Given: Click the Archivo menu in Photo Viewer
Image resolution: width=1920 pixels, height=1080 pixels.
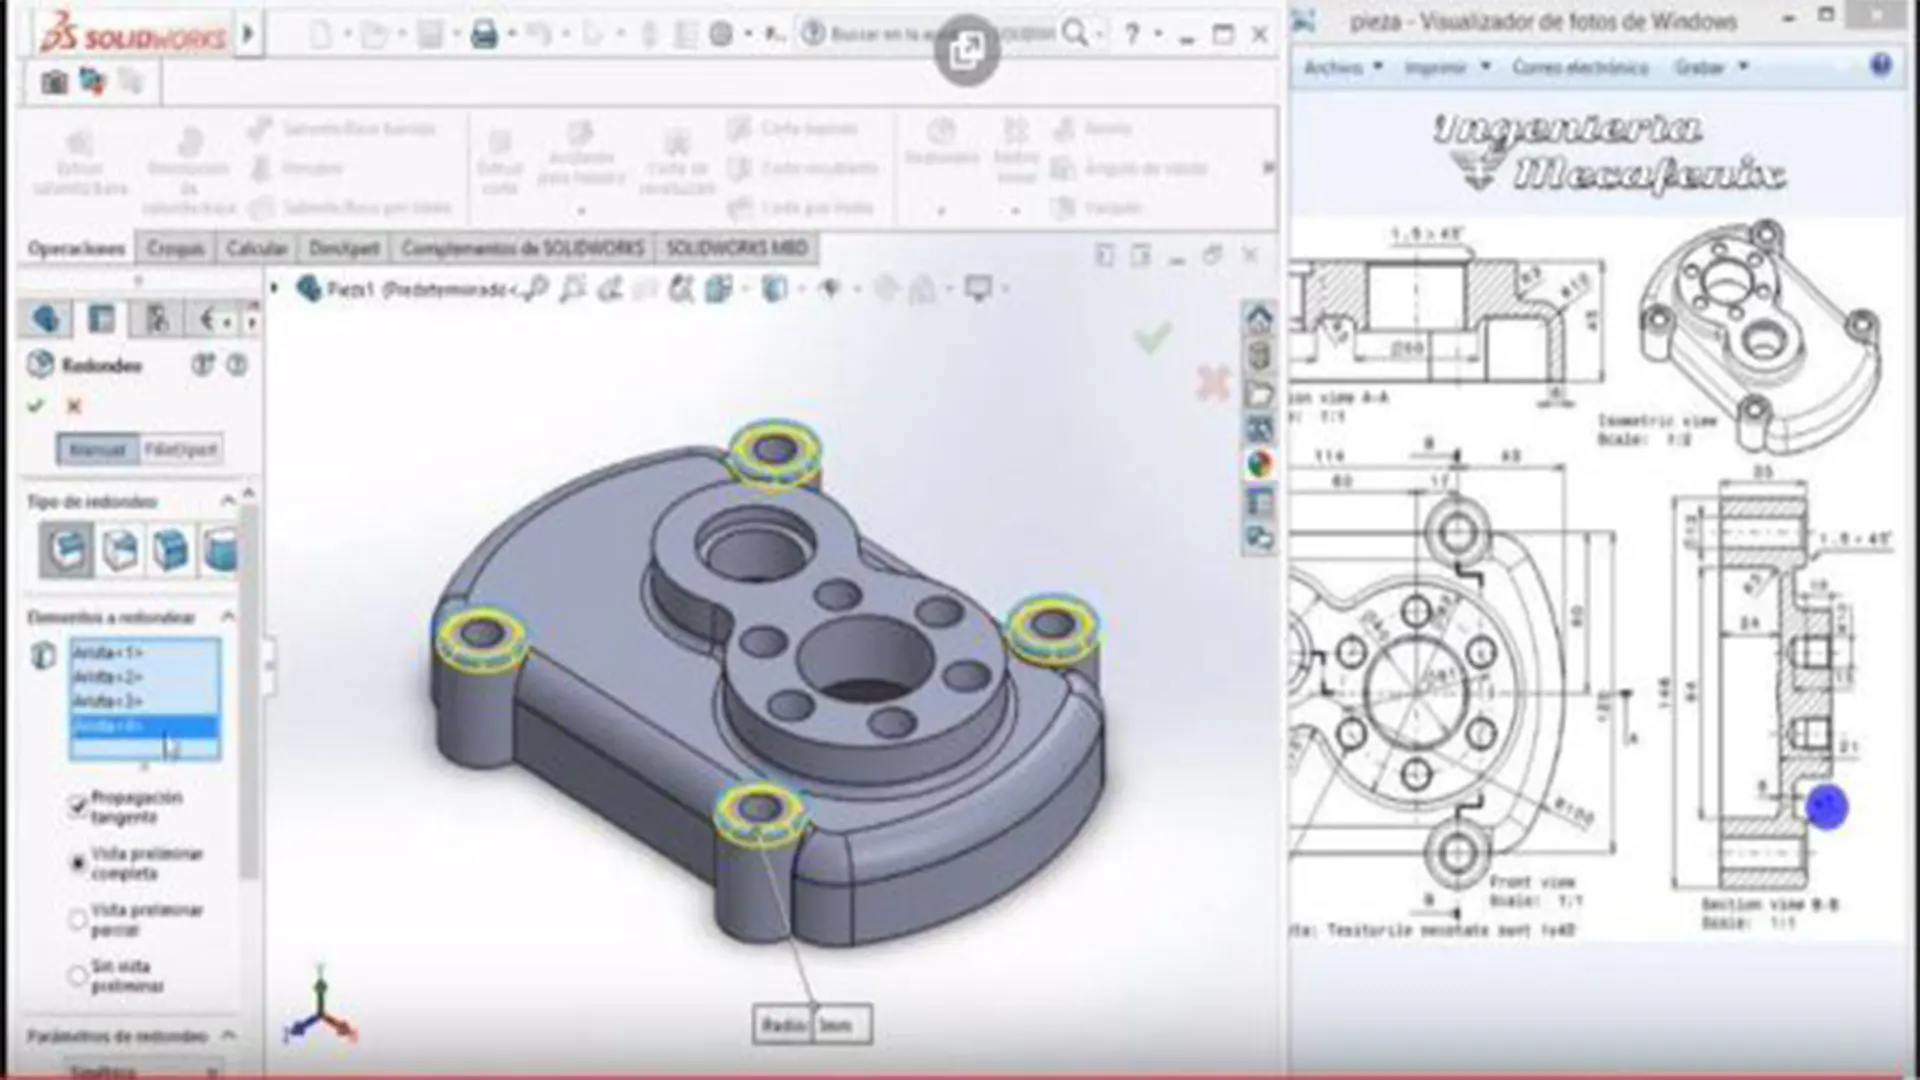Looking at the screenshot, I should click(x=1335, y=68).
